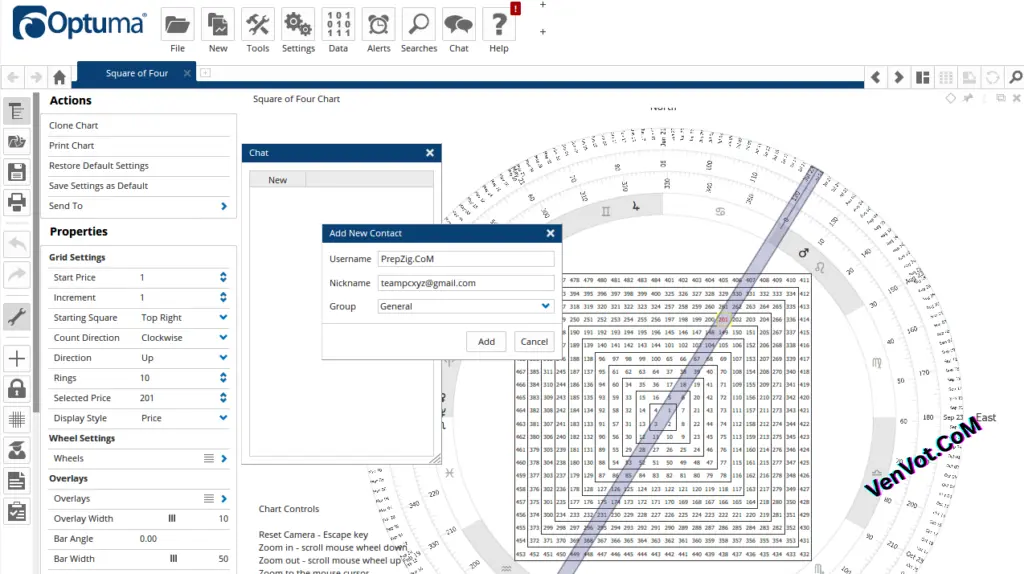The width and height of the screenshot is (1024, 574).
Task: Open the Direction dropdown
Action: pos(223,358)
